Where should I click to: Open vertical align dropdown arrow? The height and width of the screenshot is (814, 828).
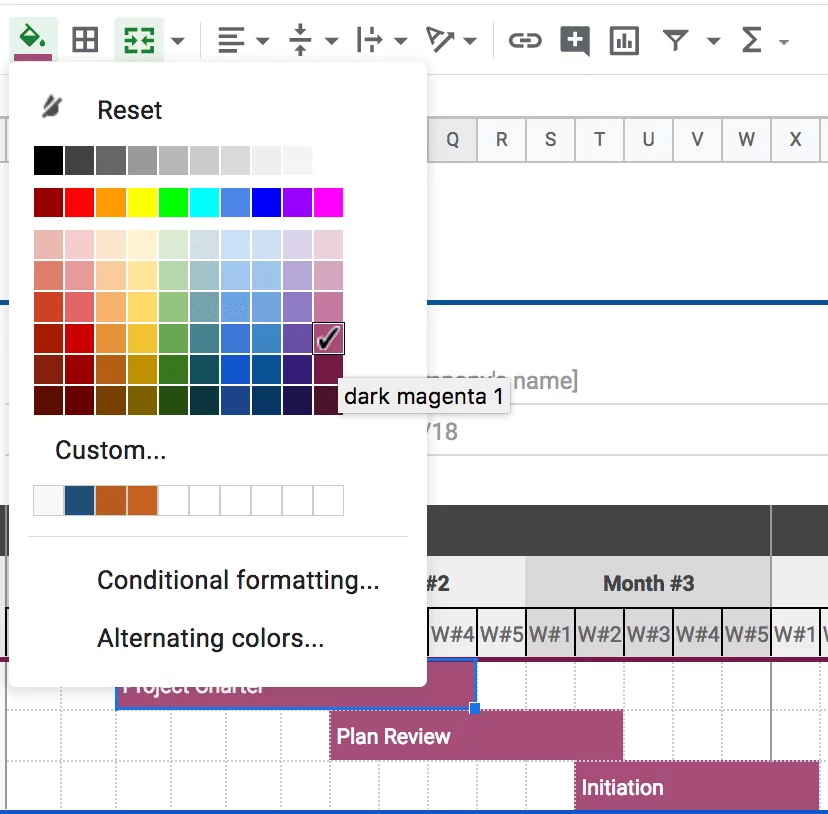332,41
